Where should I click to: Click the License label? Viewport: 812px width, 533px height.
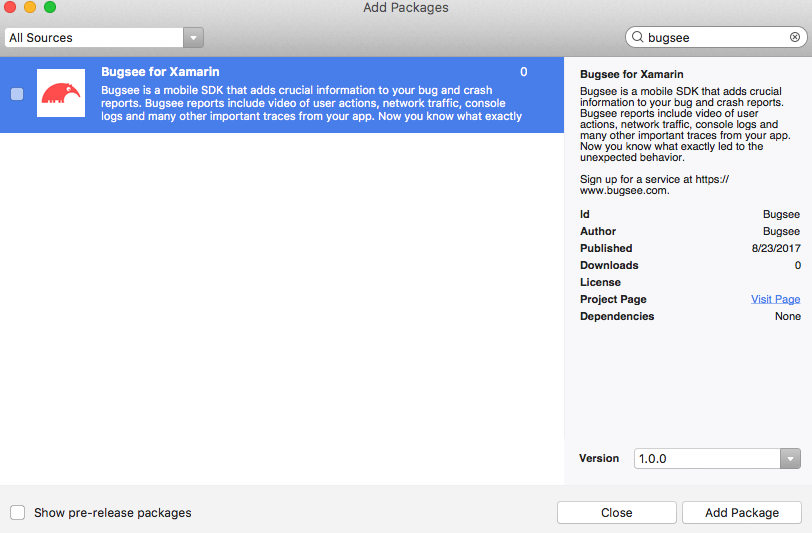point(600,282)
